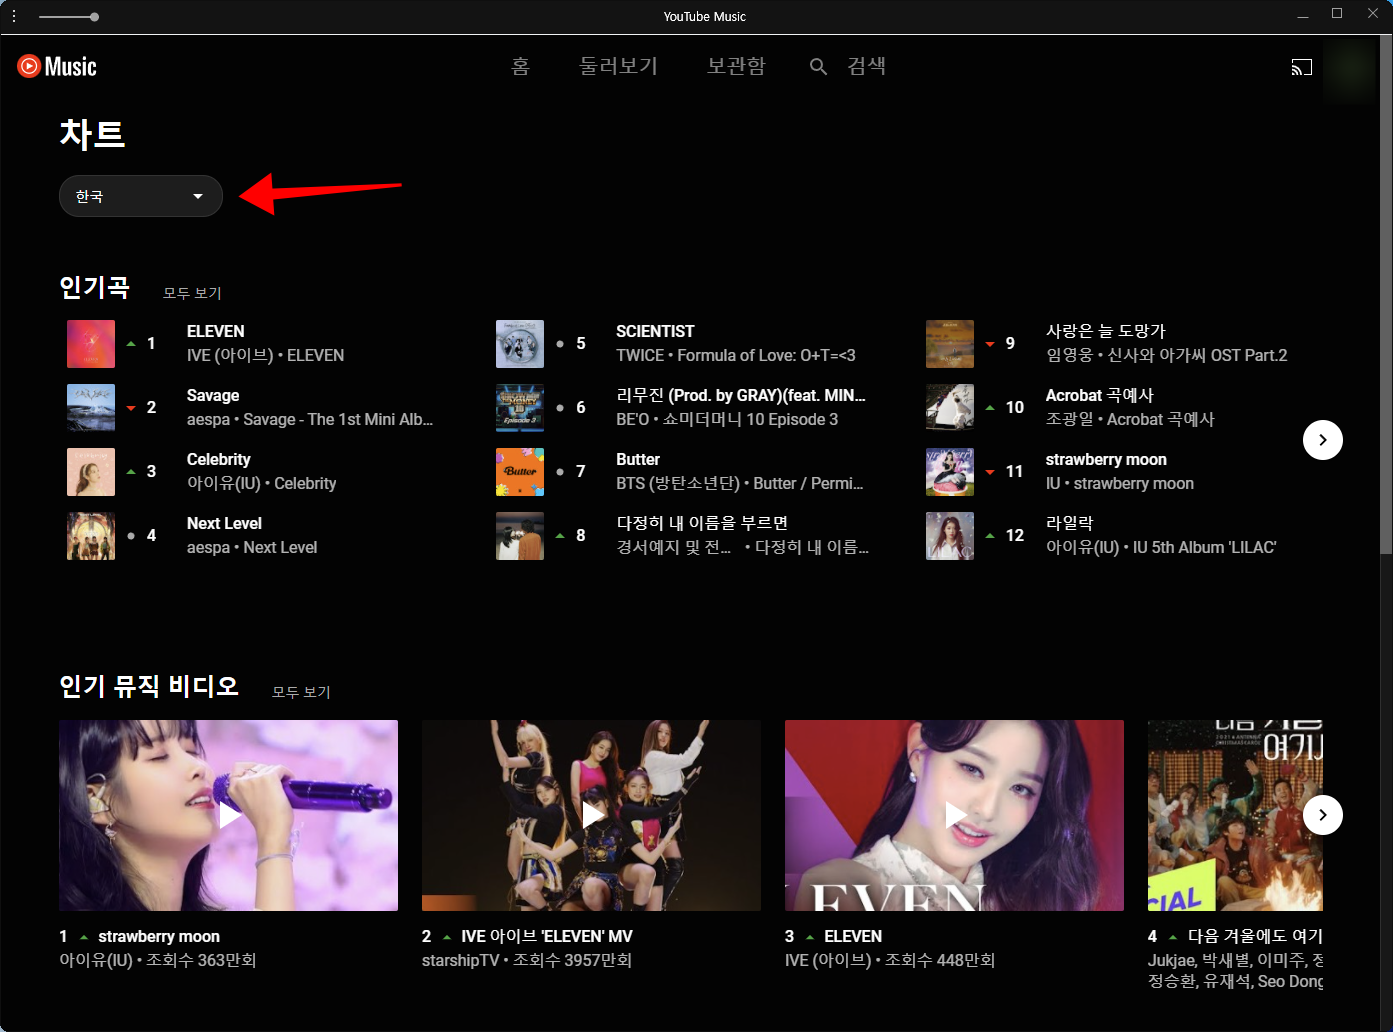Minimize the YouTube Music window

[1302, 16]
